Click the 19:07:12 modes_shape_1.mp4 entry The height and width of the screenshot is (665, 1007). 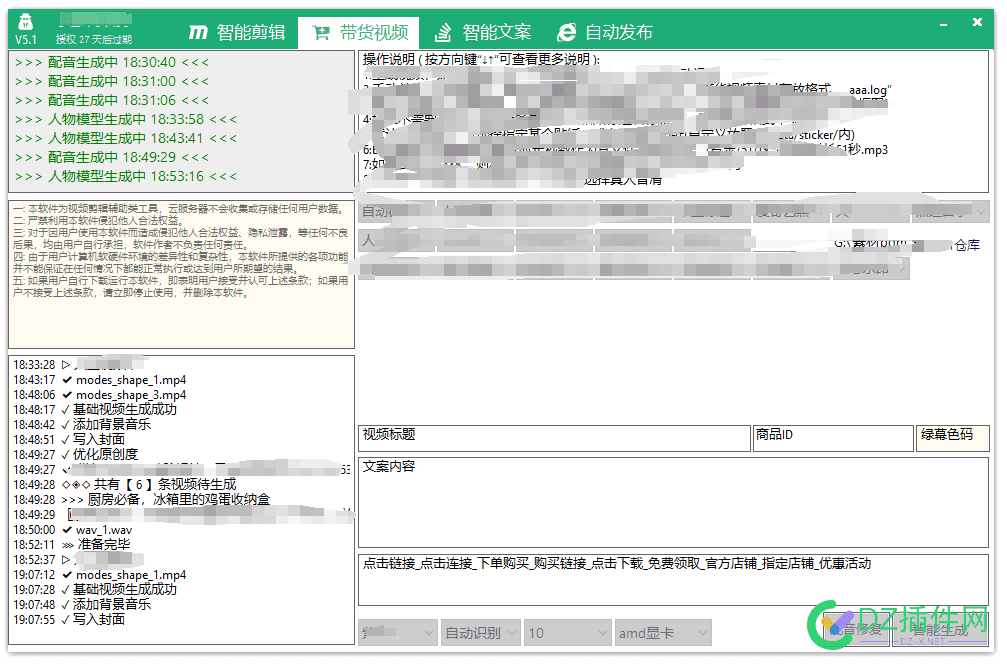click(x=100, y=574)
